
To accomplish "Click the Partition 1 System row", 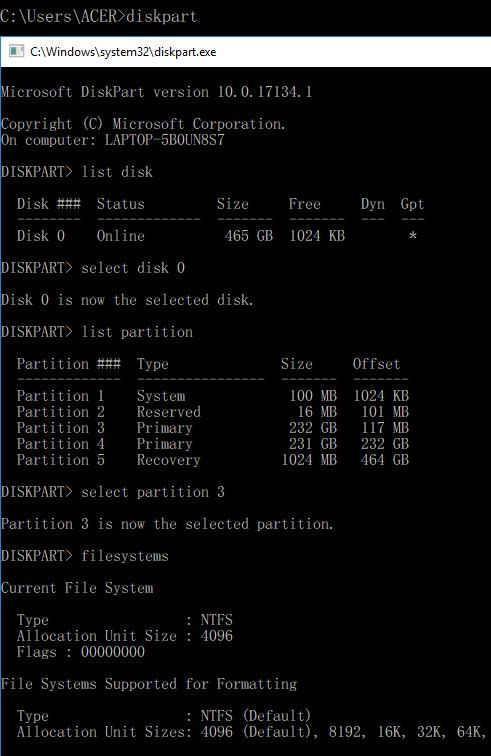I will pyautogui.click(x=213, y=396).
